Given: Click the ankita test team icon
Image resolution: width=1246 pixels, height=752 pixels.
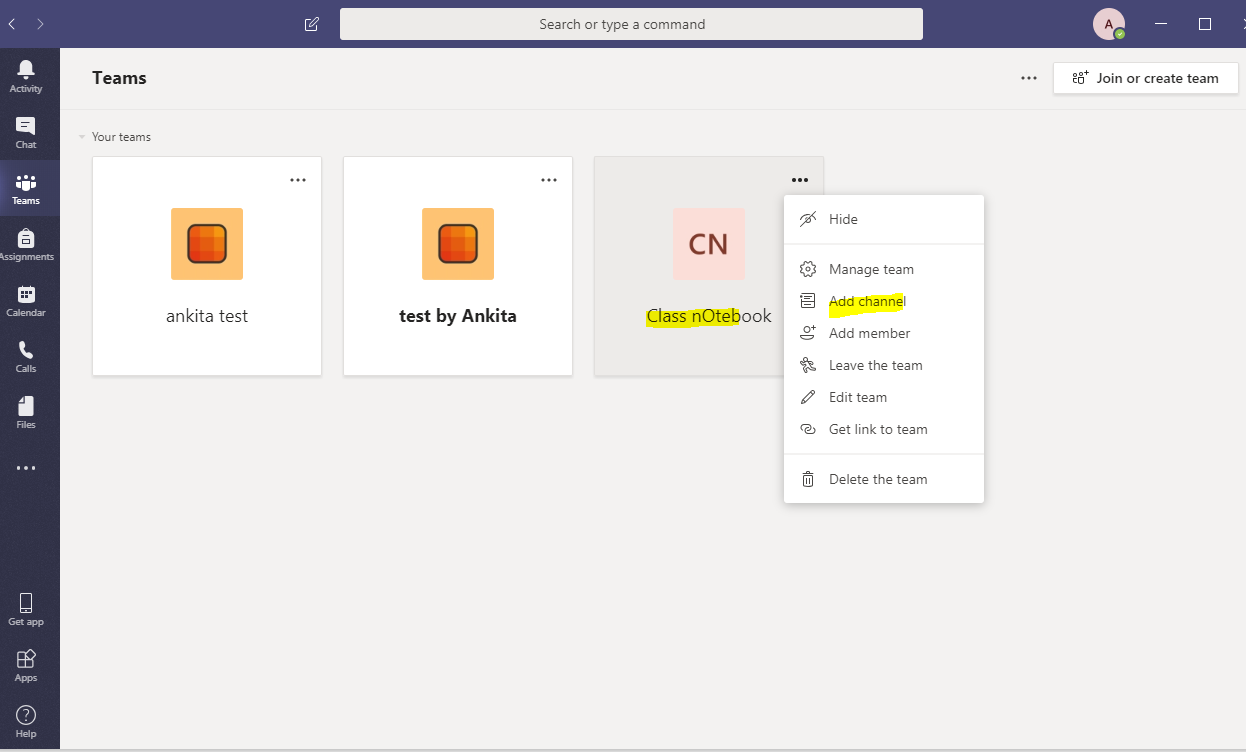Looking at the screenshot, I should coord(207,244).
